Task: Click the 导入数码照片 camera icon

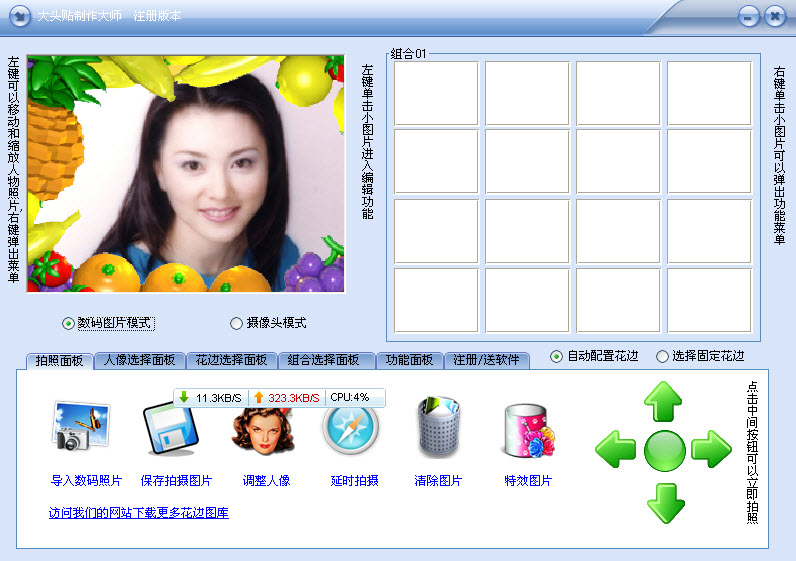Action: point(80,429)
